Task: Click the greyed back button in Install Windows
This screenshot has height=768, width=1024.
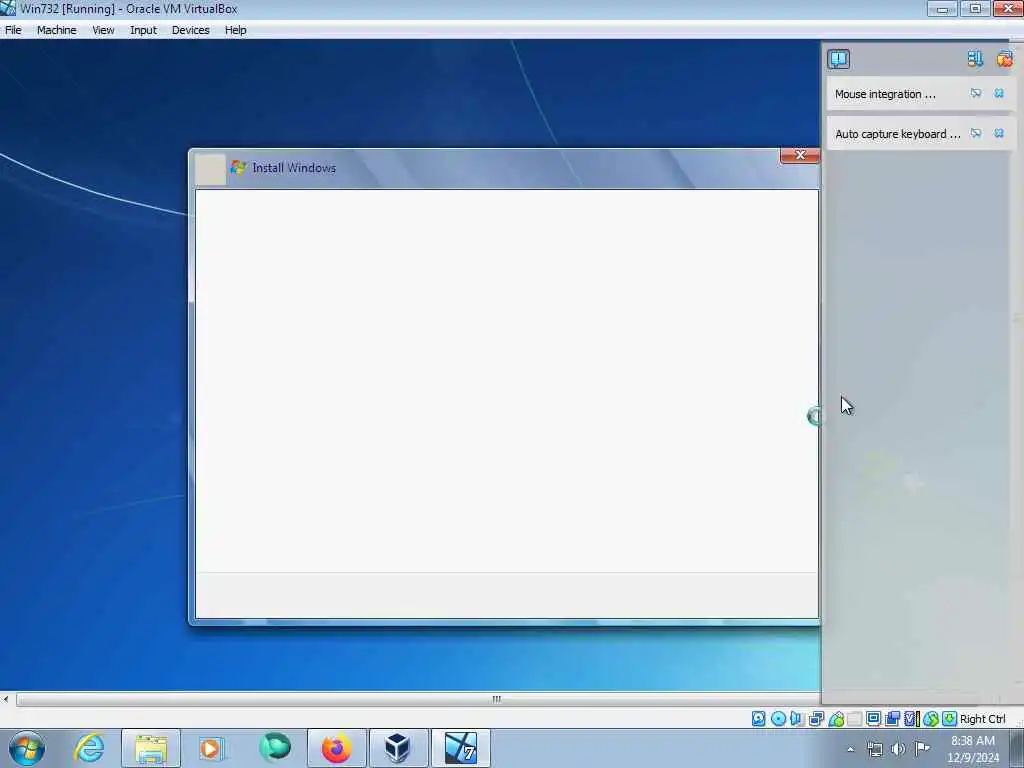Action: pos(210,168)
